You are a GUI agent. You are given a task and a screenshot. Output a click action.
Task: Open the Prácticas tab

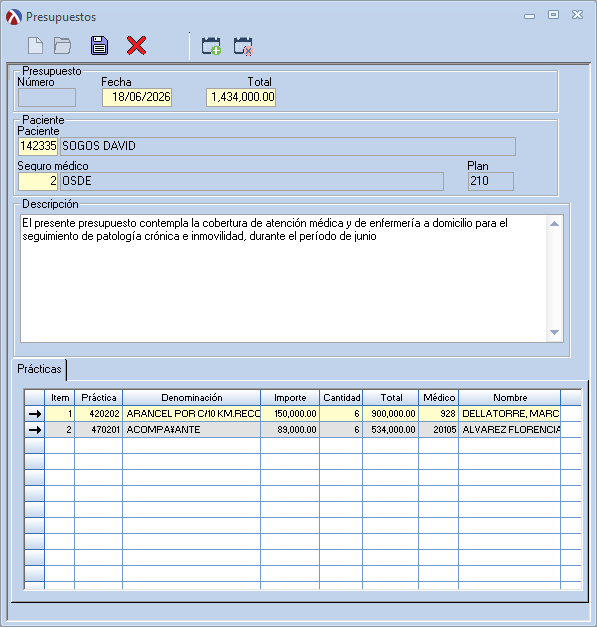[39, 369]
